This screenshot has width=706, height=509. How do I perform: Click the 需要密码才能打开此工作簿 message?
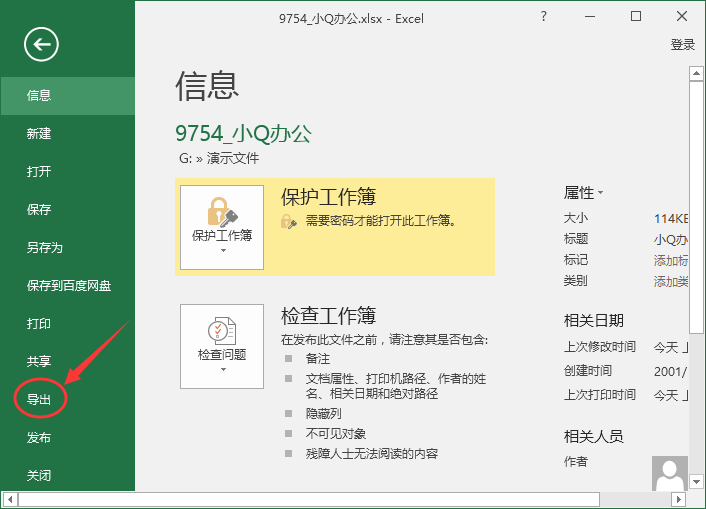381,220
